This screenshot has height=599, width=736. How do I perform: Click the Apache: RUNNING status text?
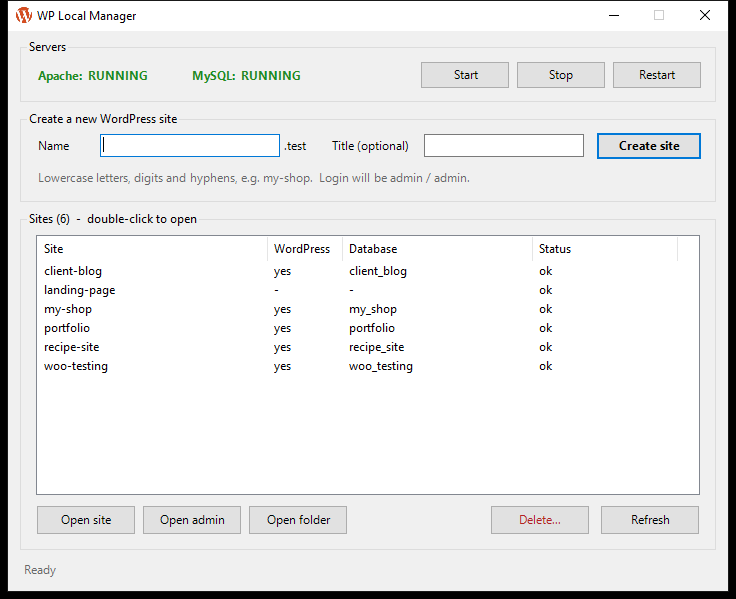coord(92,76)
